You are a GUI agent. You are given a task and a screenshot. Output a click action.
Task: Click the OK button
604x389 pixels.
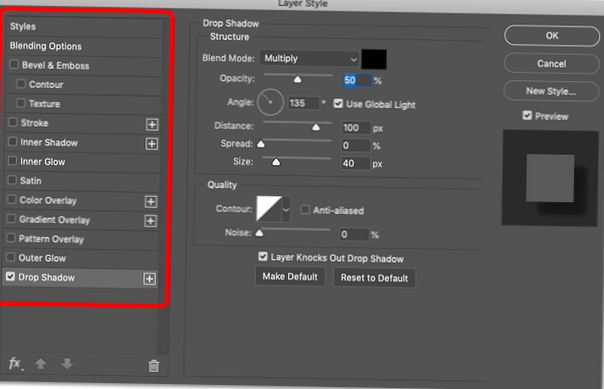tap(552, 36)
